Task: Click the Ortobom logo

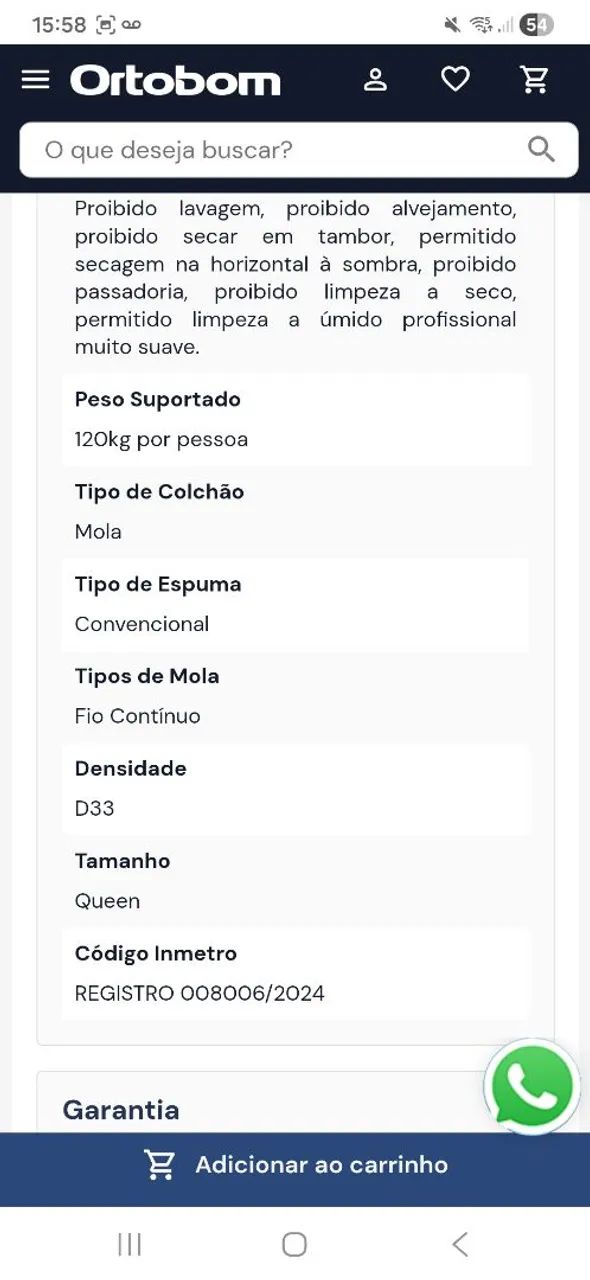Action: (x=175, y=80)
